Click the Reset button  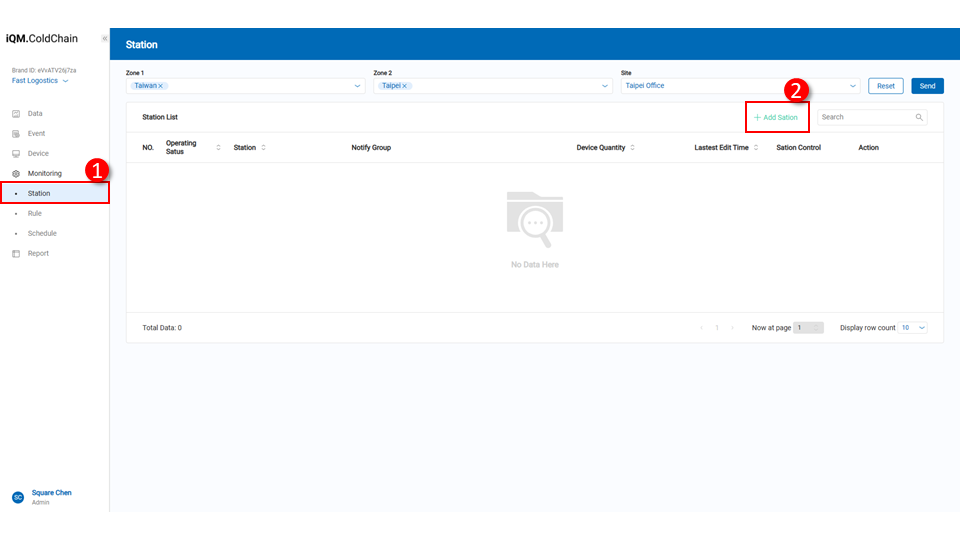pos(886,86)
